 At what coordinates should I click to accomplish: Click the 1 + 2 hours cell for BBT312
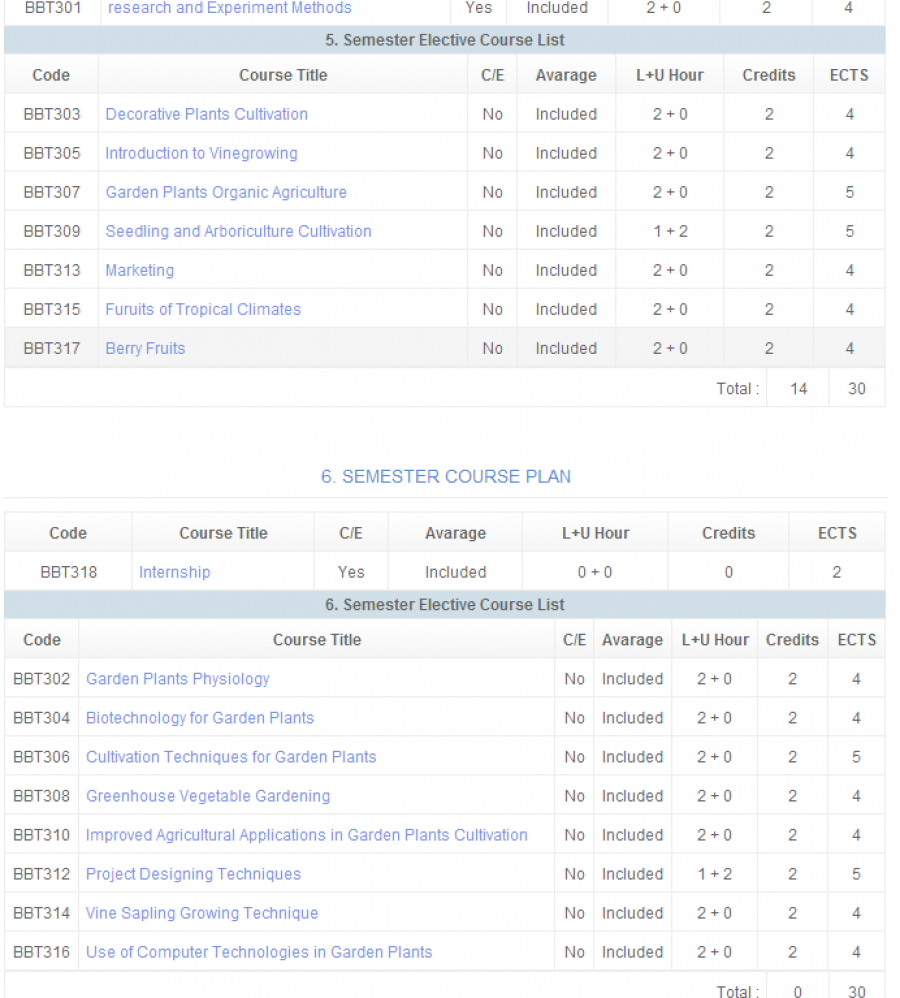(715, 874)
